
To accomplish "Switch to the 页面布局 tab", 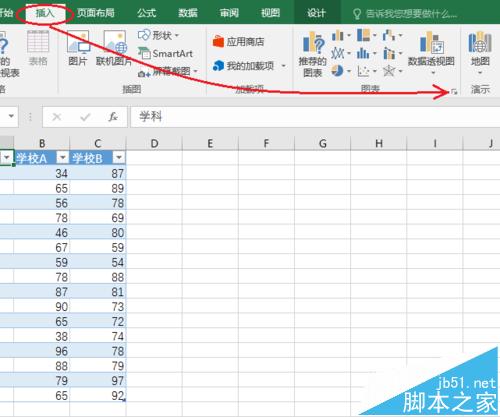I will click(x=96, y=13).
